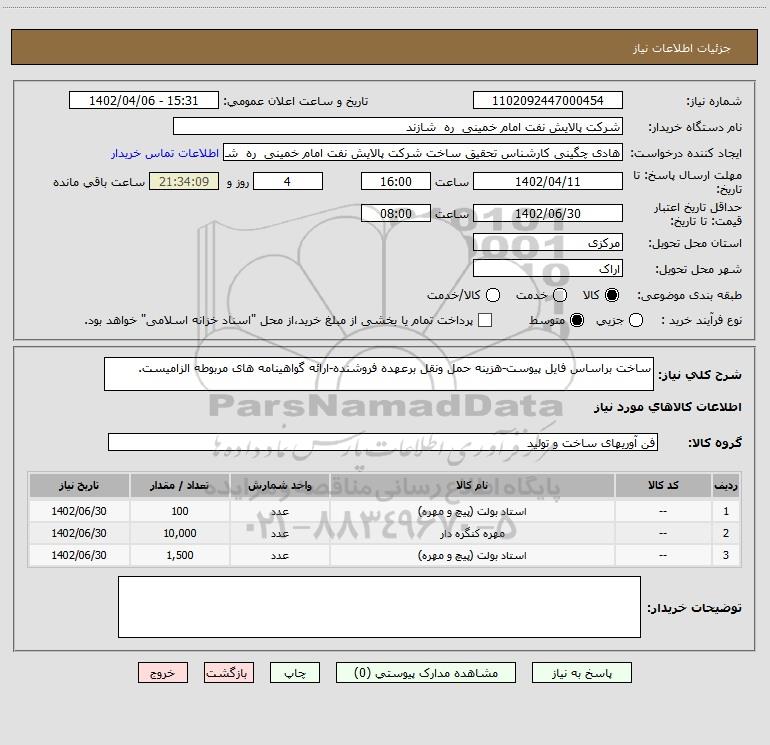This screenshot has width=770, height=745.
Task: Click quantity cell 100
Action: [180, 511]
